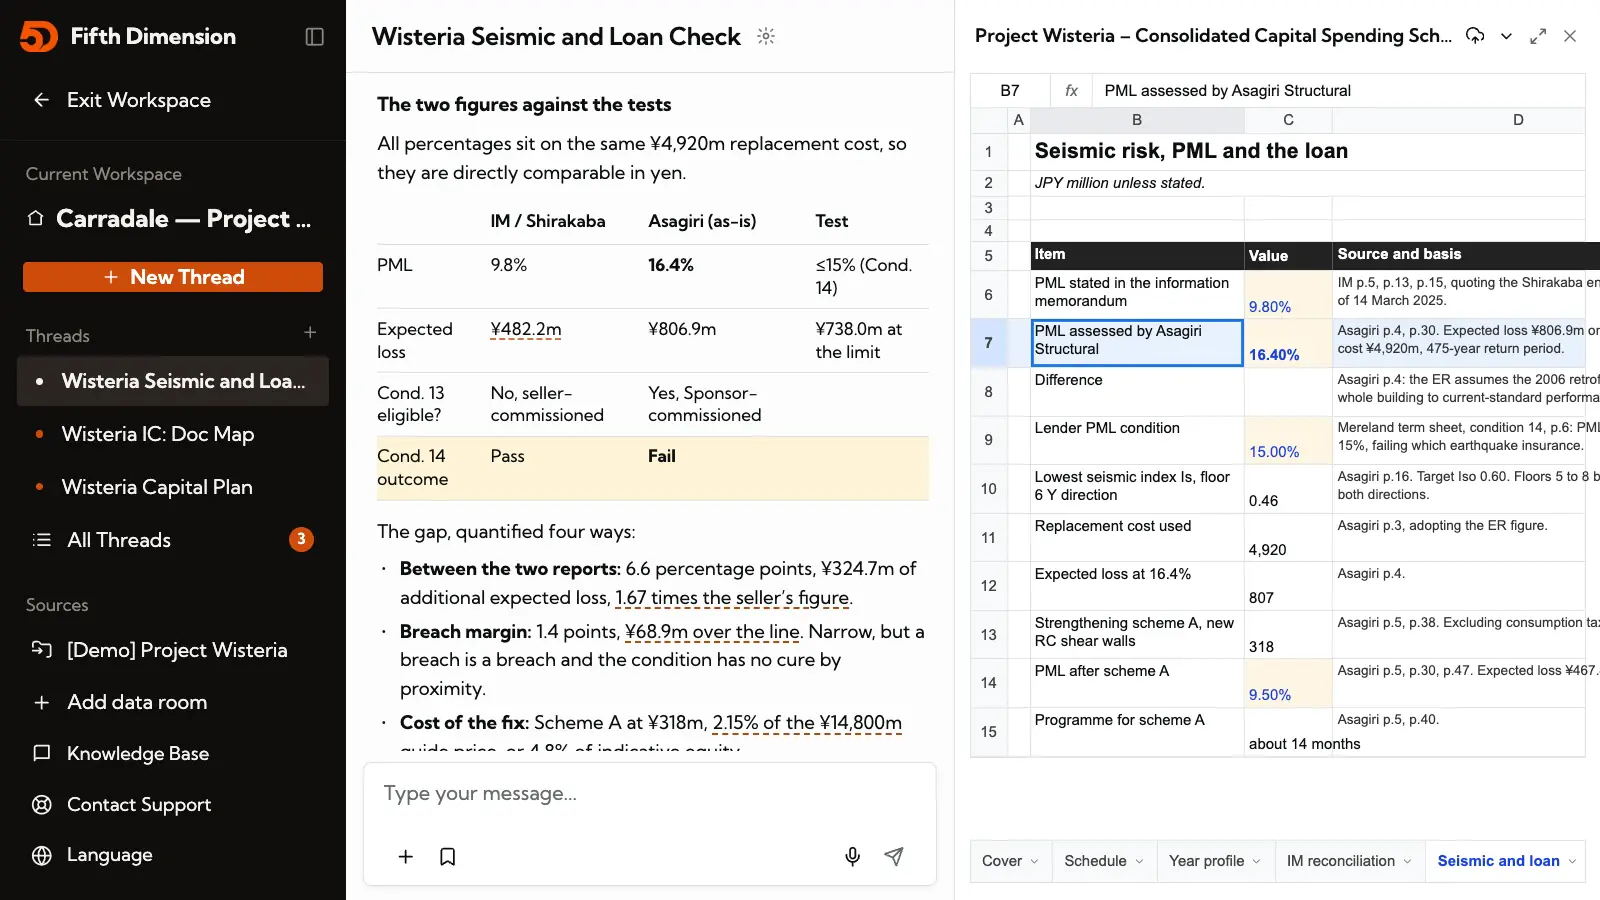Add a new thread via Threads plus icon
The height and width of the screenshot is (900, 1600).
pos(310,332)
